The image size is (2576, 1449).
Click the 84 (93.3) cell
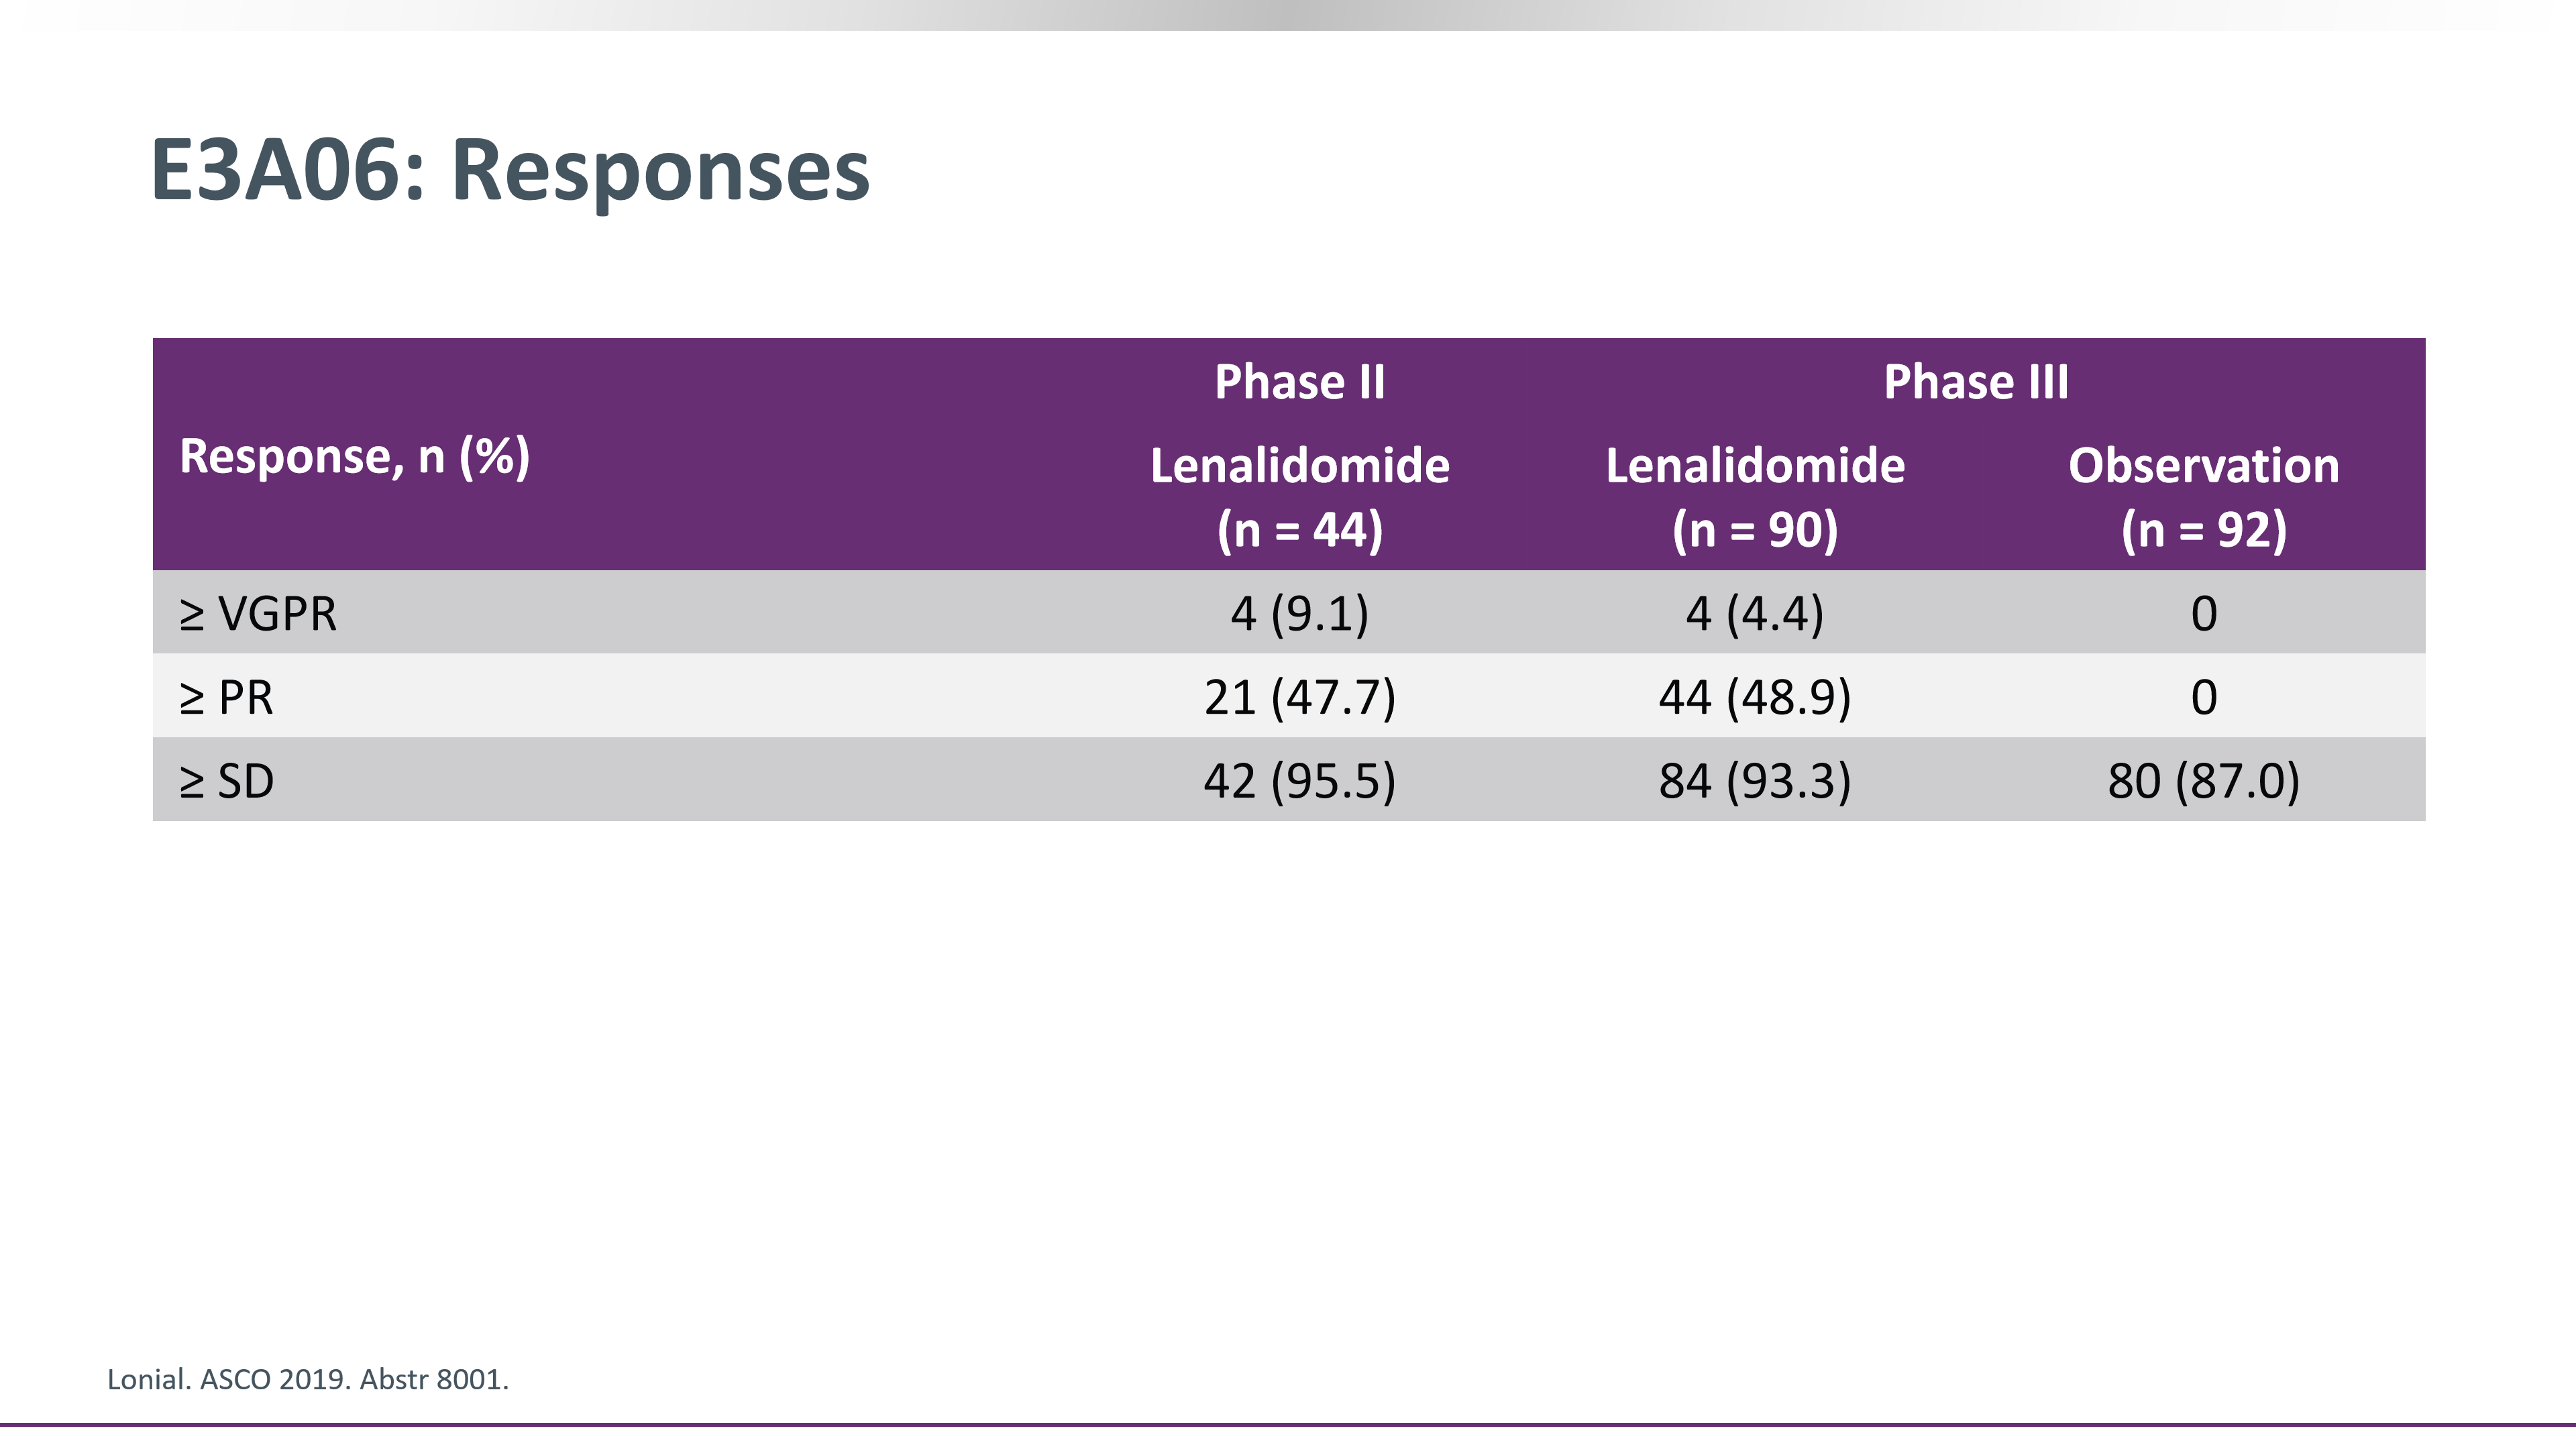click(x=1755, y=781)
